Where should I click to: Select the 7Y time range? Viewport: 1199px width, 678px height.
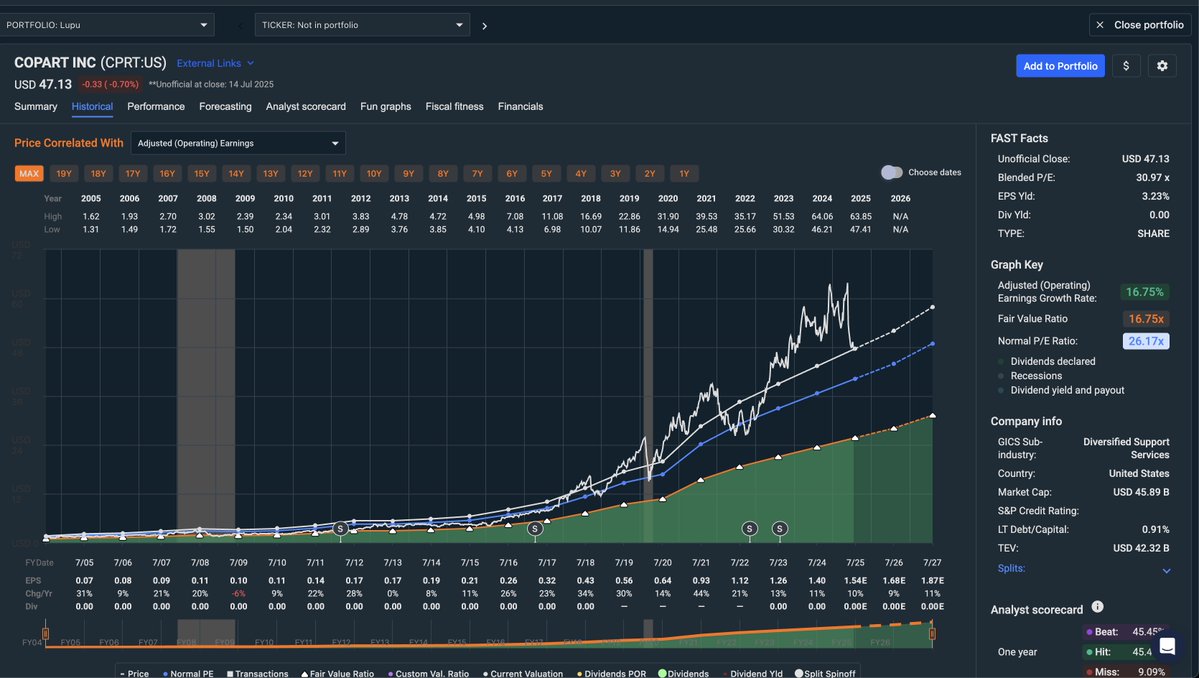point(477,174)
